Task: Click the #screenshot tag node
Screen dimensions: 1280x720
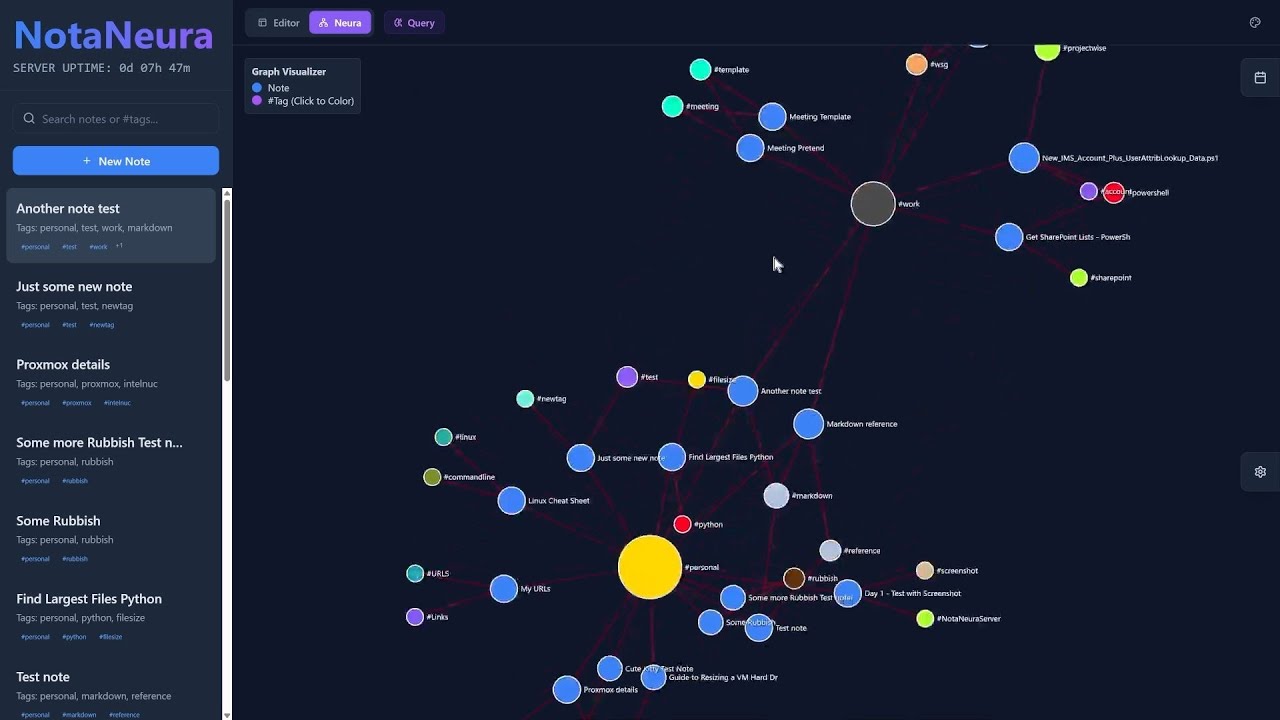Action: pyautogui.click(x=925, y=570)
